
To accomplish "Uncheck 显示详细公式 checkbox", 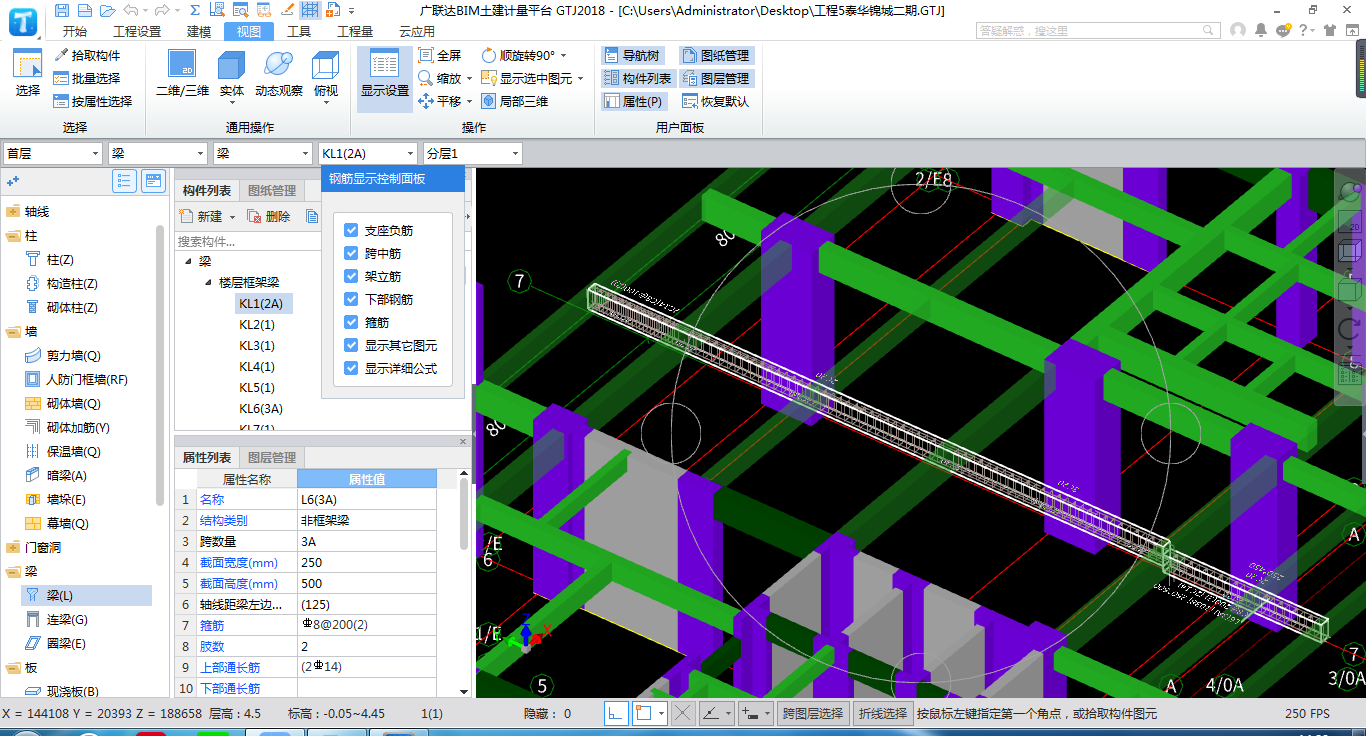I will (351, 368).
